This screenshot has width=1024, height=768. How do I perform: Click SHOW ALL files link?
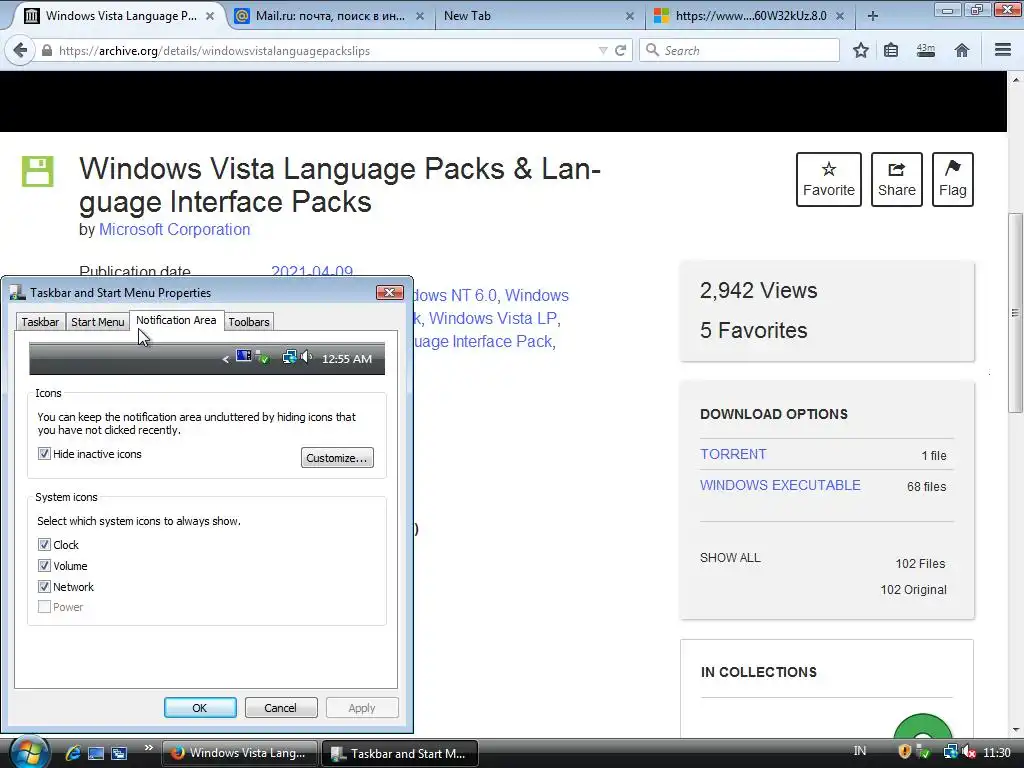pyautogui.click(x=730, y=558)
